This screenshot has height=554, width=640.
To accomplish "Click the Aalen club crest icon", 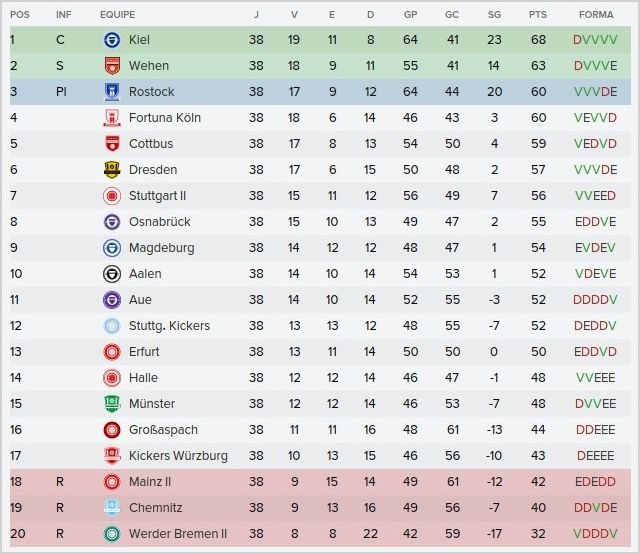I will pyautogui.click(x=112, y=274).
